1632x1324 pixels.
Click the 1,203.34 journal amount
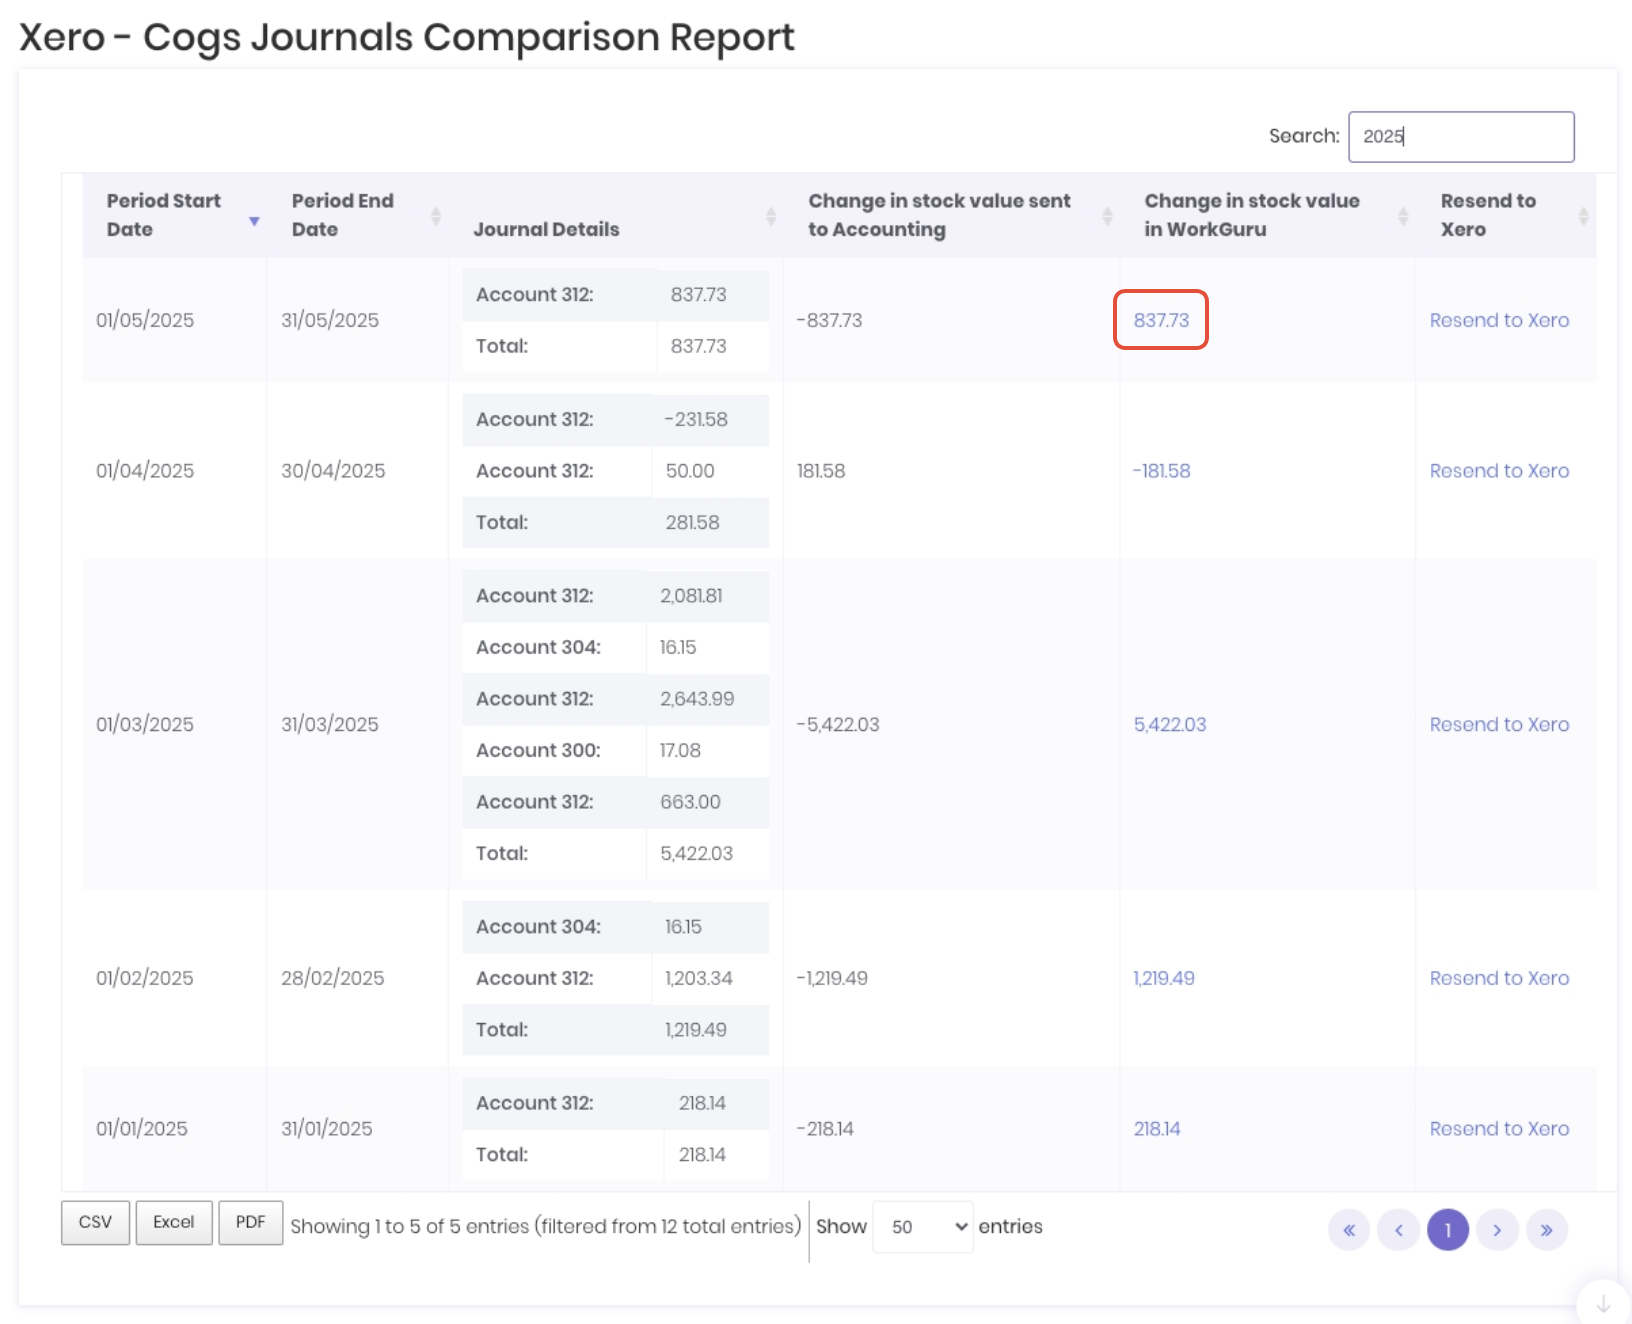pos(699,978)
